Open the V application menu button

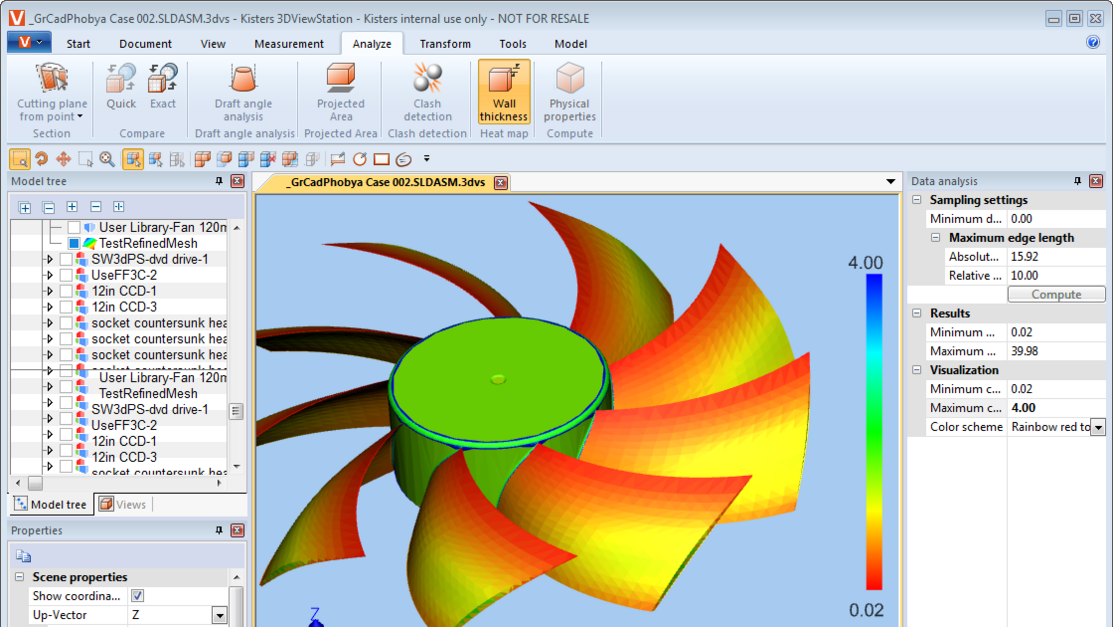tap(29, 43)
